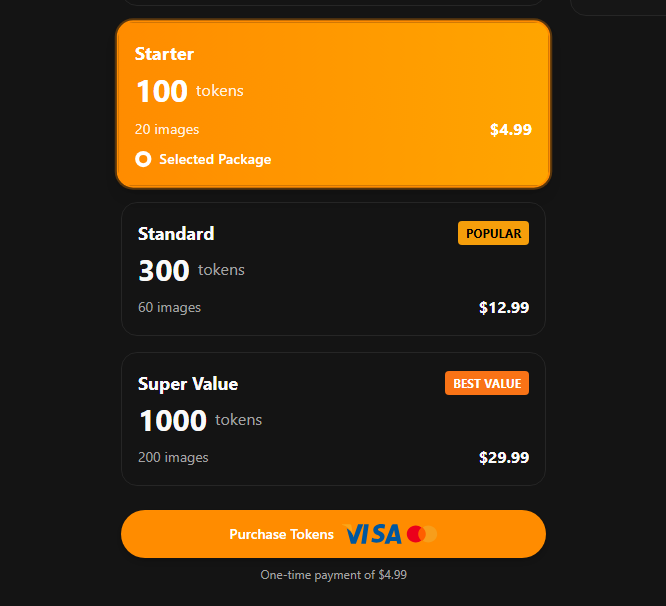Click the Starter package title

pyautogui.click(x=164, y=54)
